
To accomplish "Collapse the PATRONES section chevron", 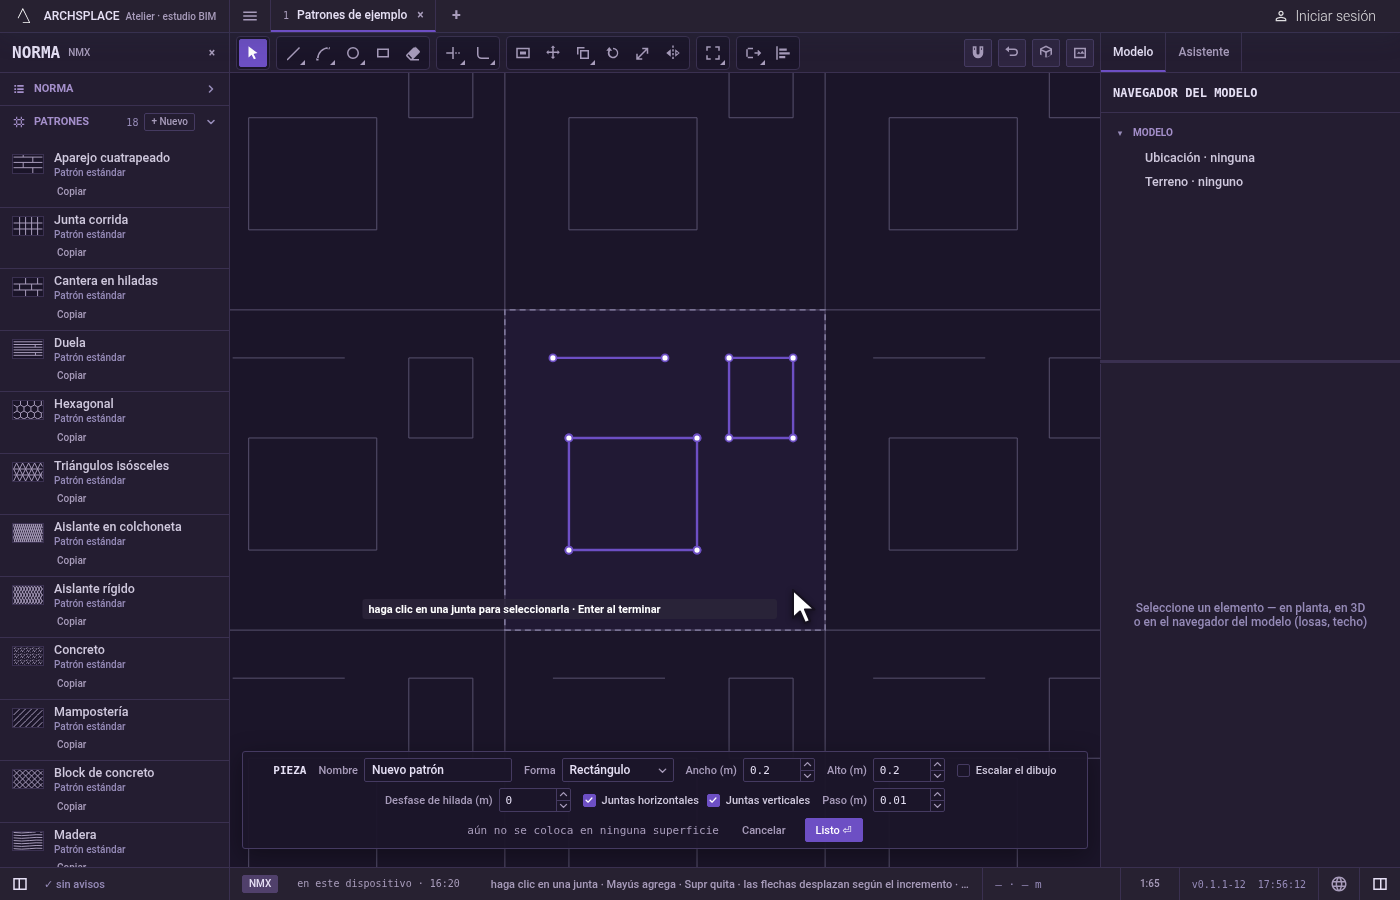I will point(211,122).
